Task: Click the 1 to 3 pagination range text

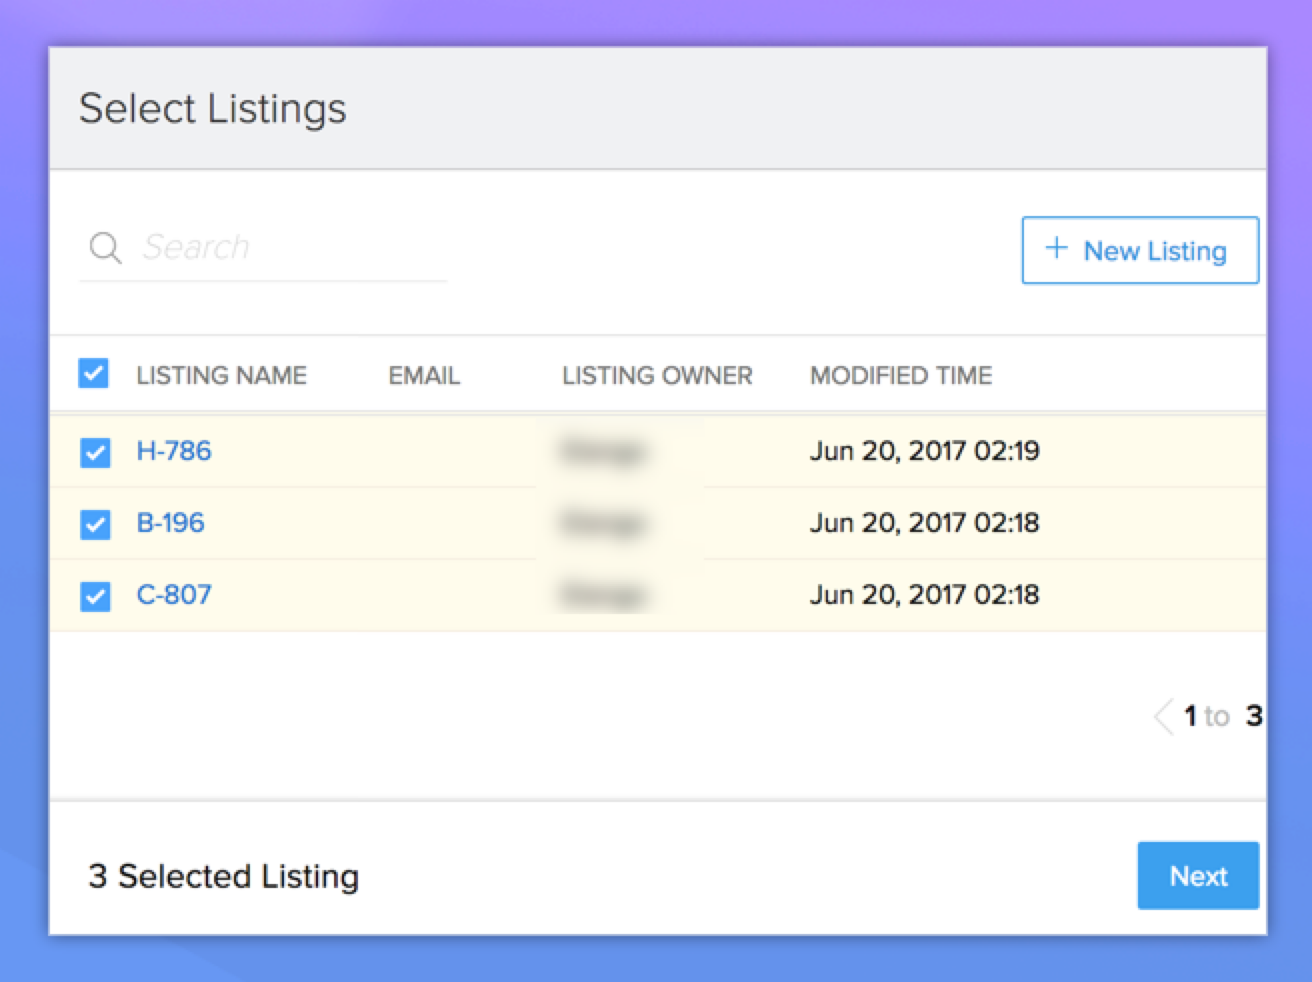Action: point(1221,716)
